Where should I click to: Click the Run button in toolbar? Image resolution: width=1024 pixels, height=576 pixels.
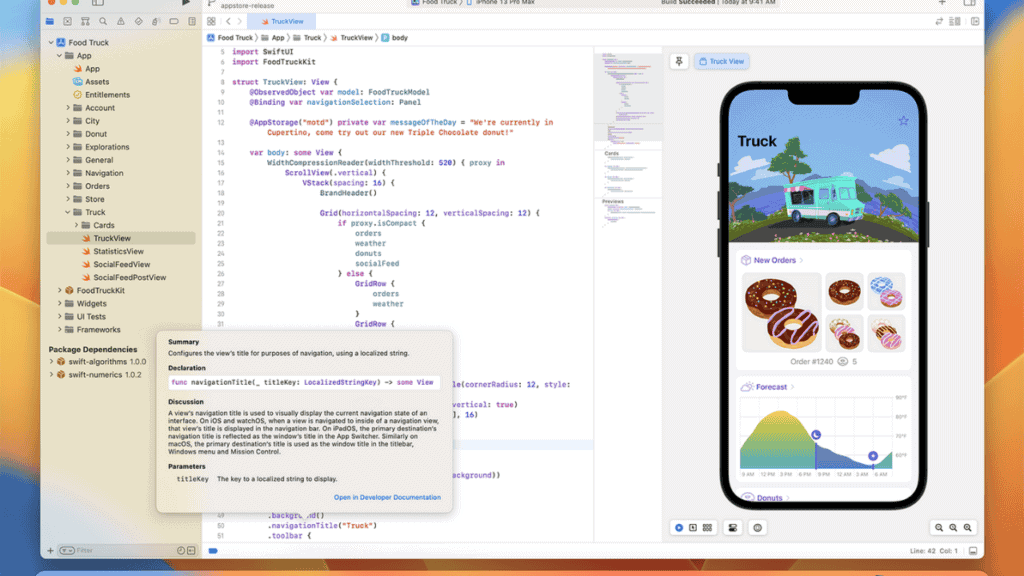(x=185, y=3)
